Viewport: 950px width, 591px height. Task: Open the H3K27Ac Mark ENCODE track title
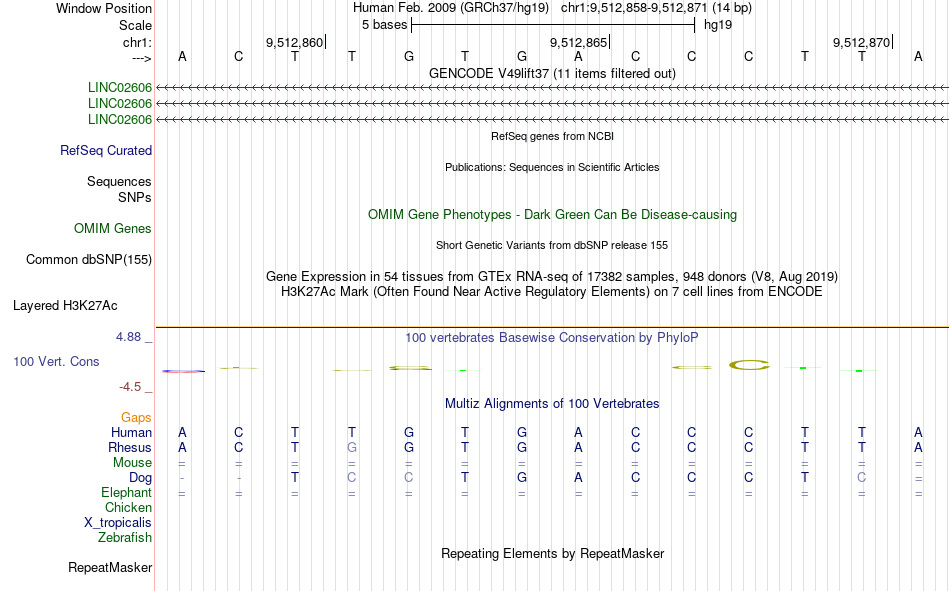tap(552, 292)
